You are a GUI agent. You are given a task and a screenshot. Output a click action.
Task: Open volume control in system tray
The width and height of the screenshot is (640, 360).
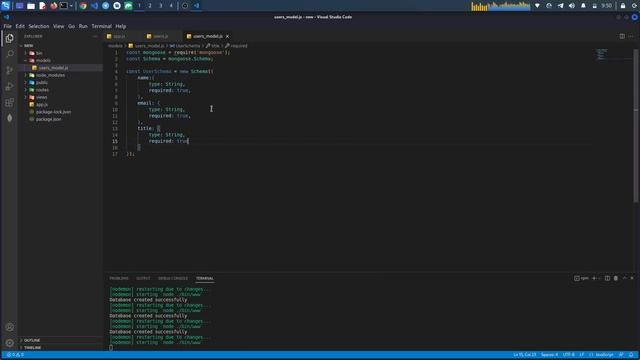pos(572,6)
